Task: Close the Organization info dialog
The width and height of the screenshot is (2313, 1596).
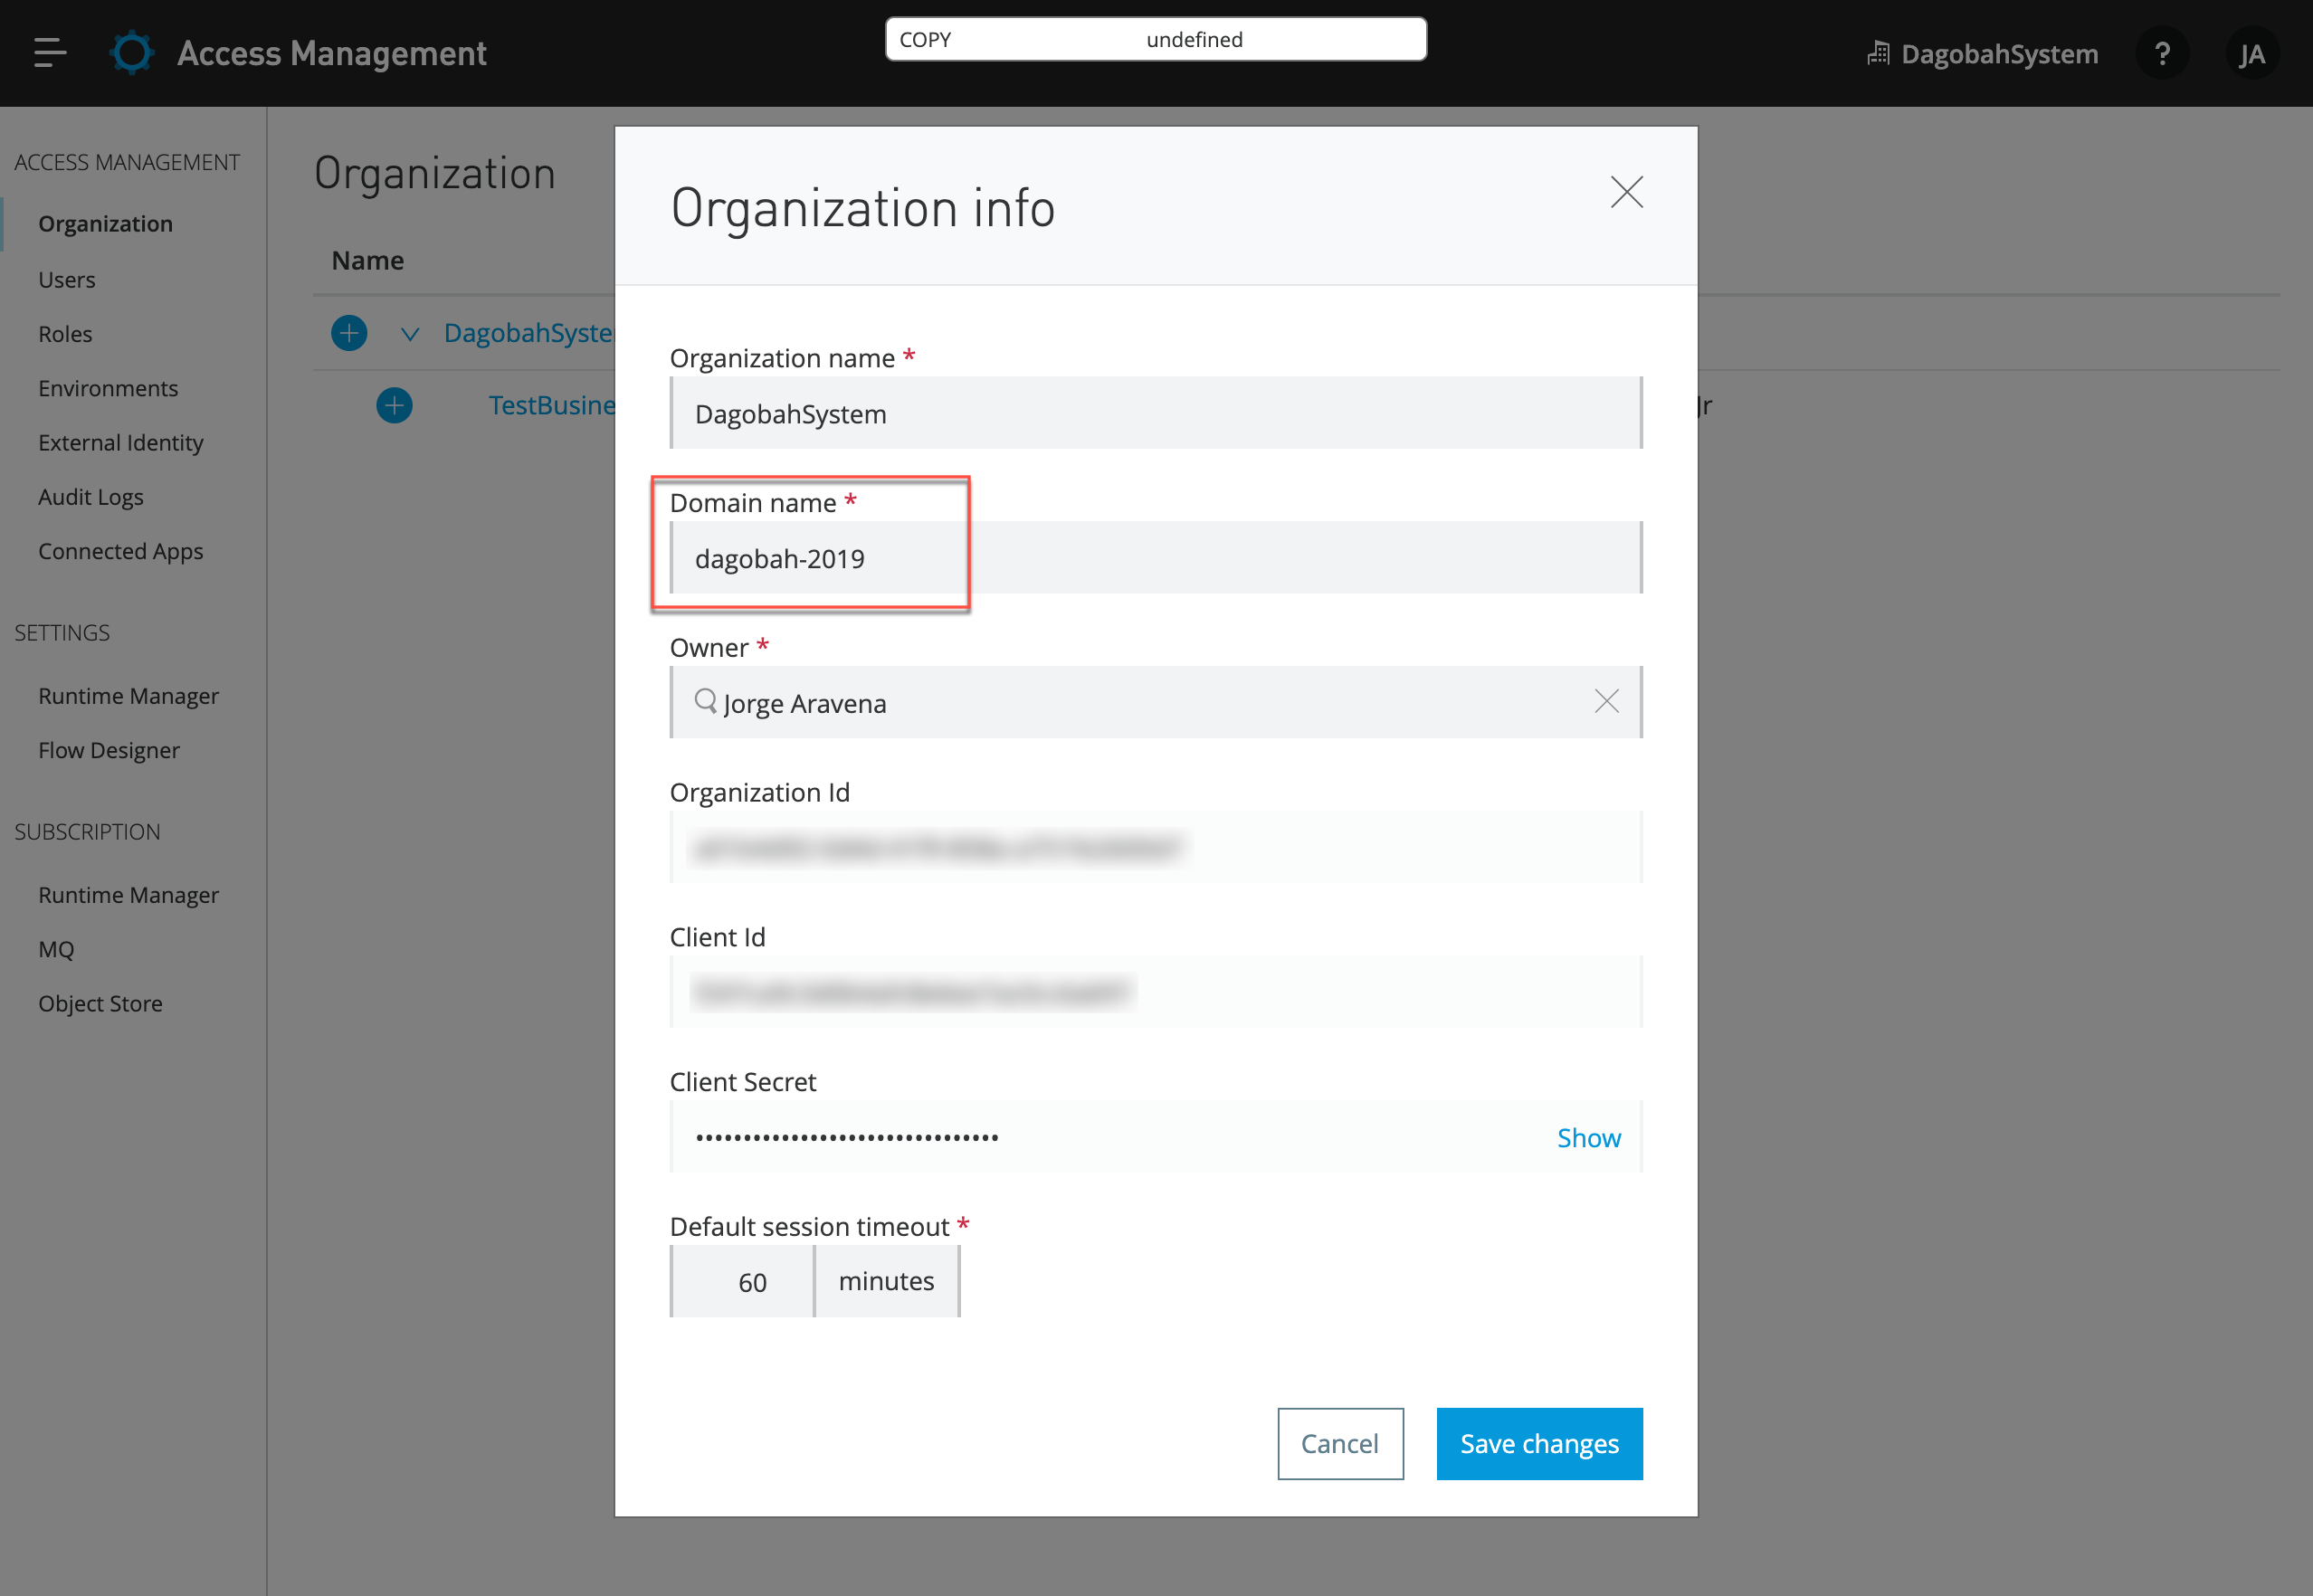Action: pos(1626,192)
